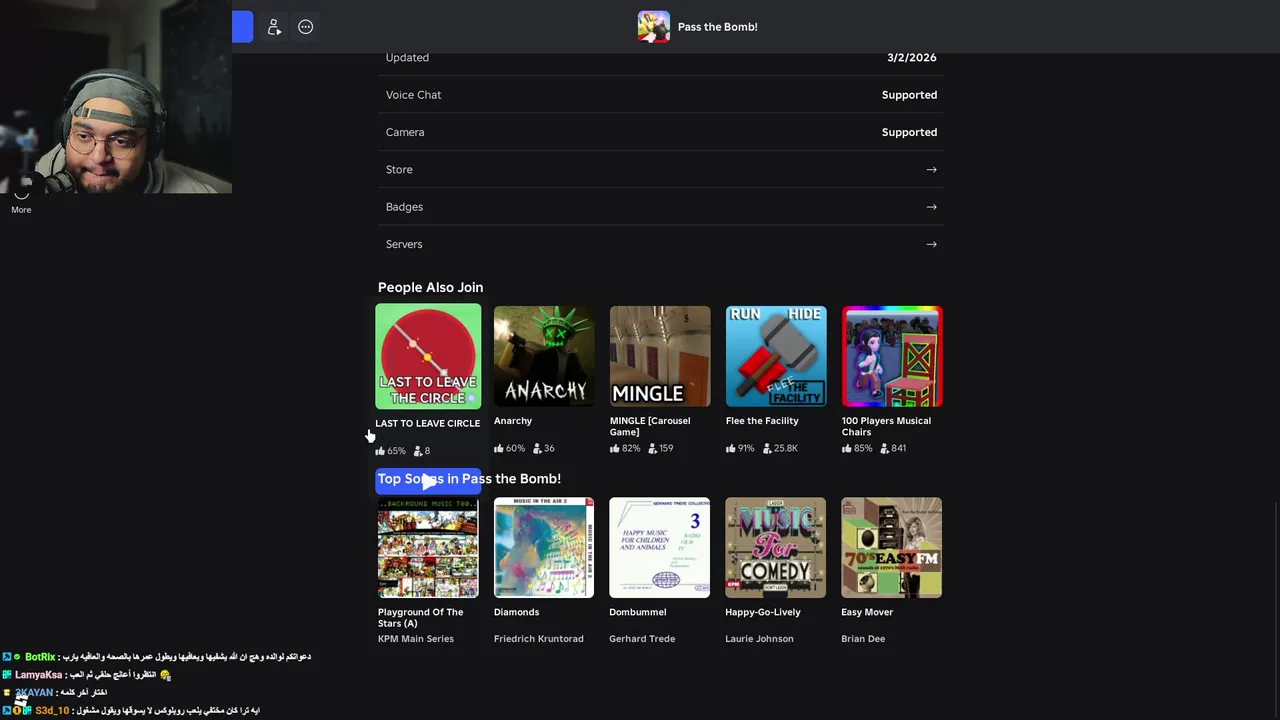Click the join-friends avatar icon in header
This screenshot has height=720, width=1280.
pyautogui.click(x=274, y=27)
